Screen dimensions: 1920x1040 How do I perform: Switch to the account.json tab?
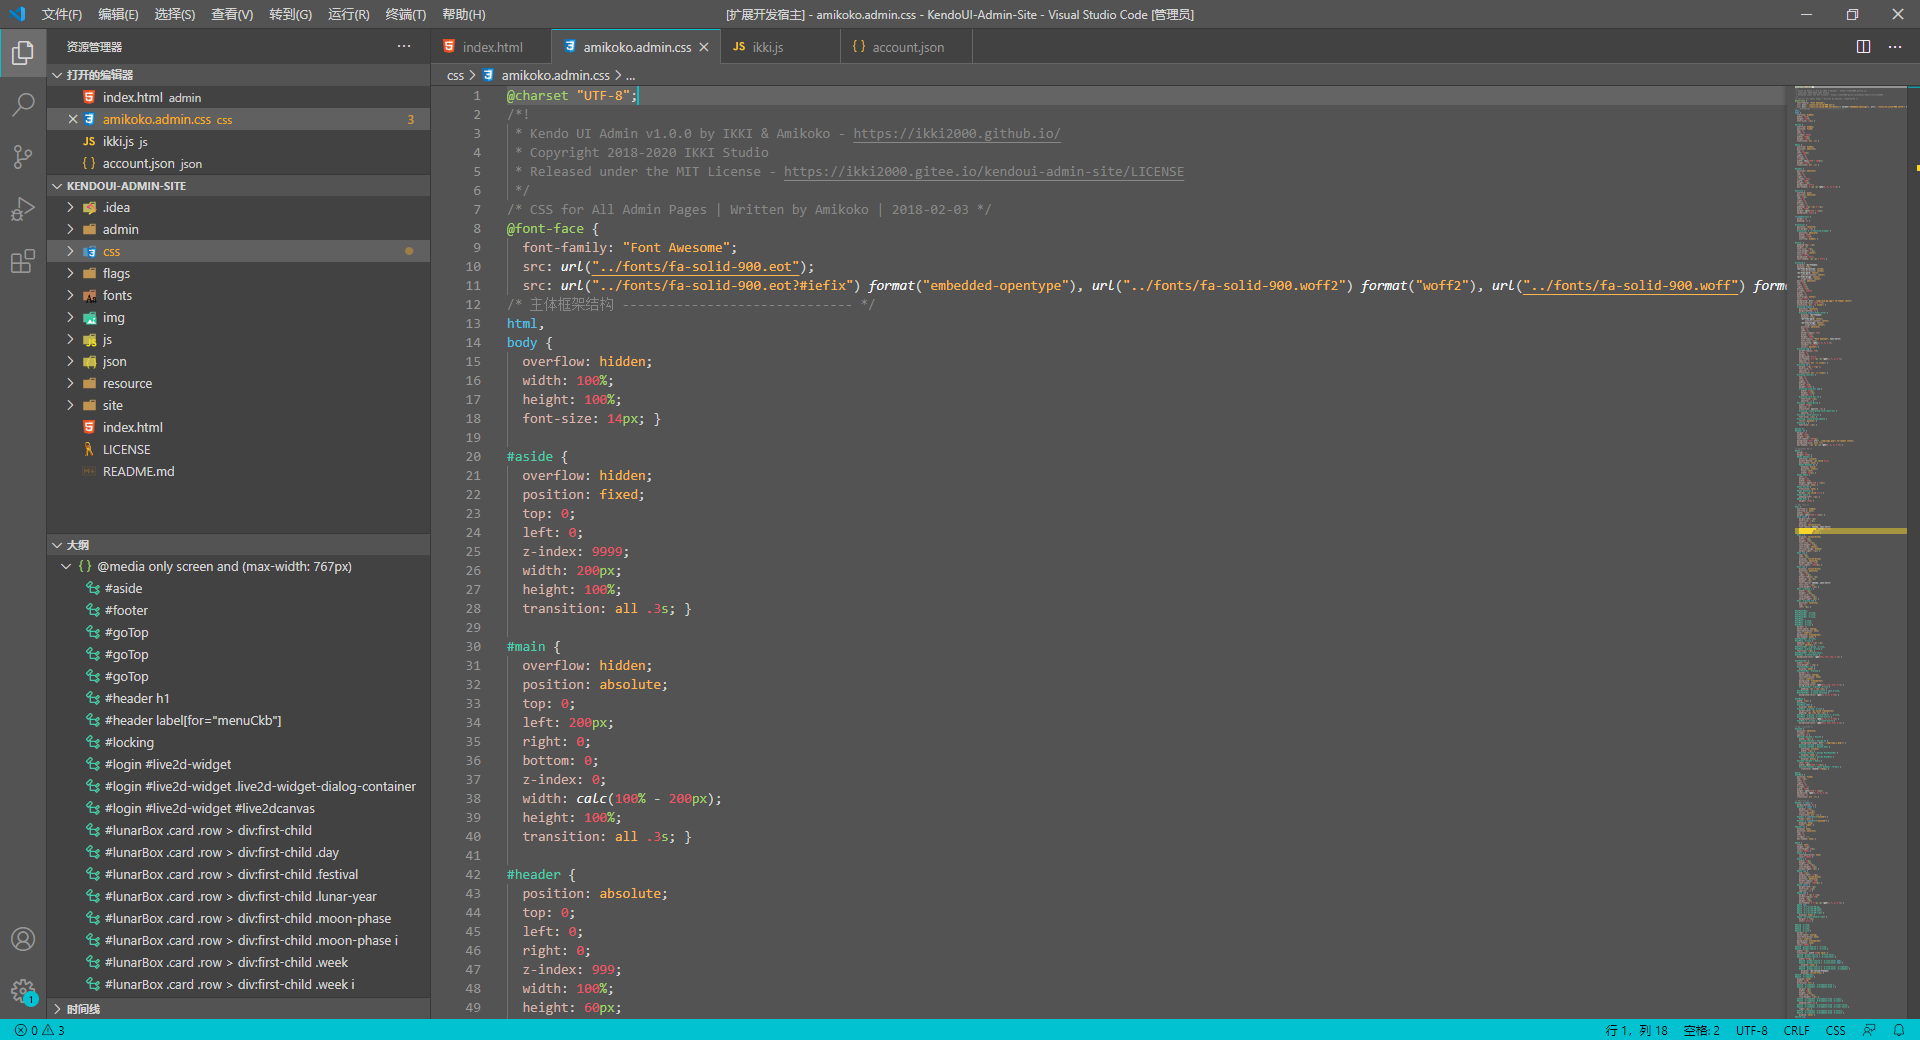pos(907,47)
